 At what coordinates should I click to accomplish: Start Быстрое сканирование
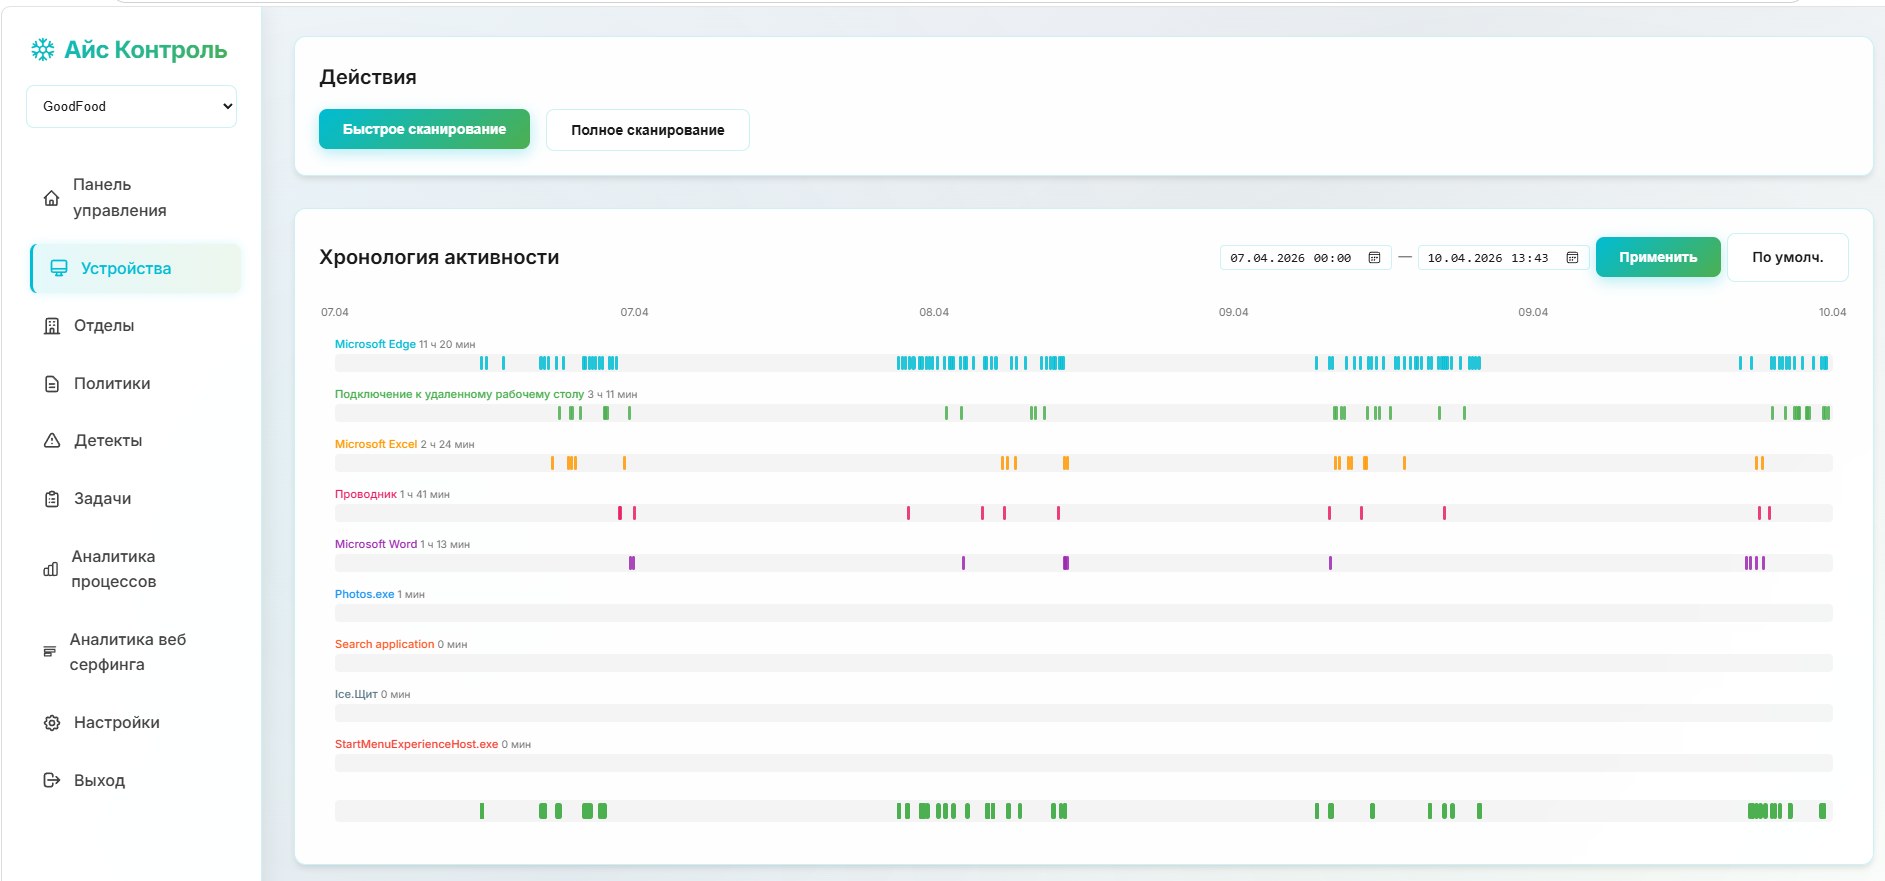click(x=424, y=129)
